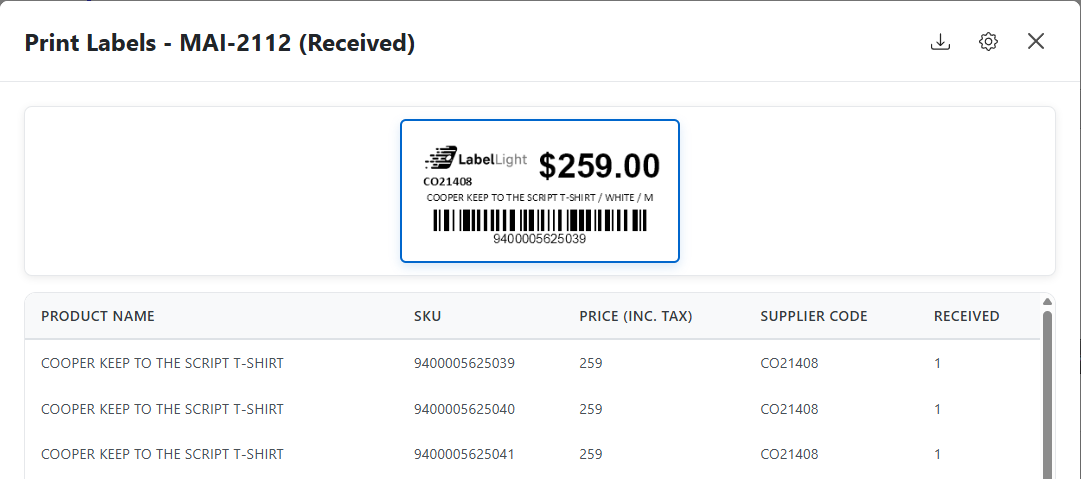Open the label settings gear icon
Screen dimensions: 1081x479
click(989, 42)
